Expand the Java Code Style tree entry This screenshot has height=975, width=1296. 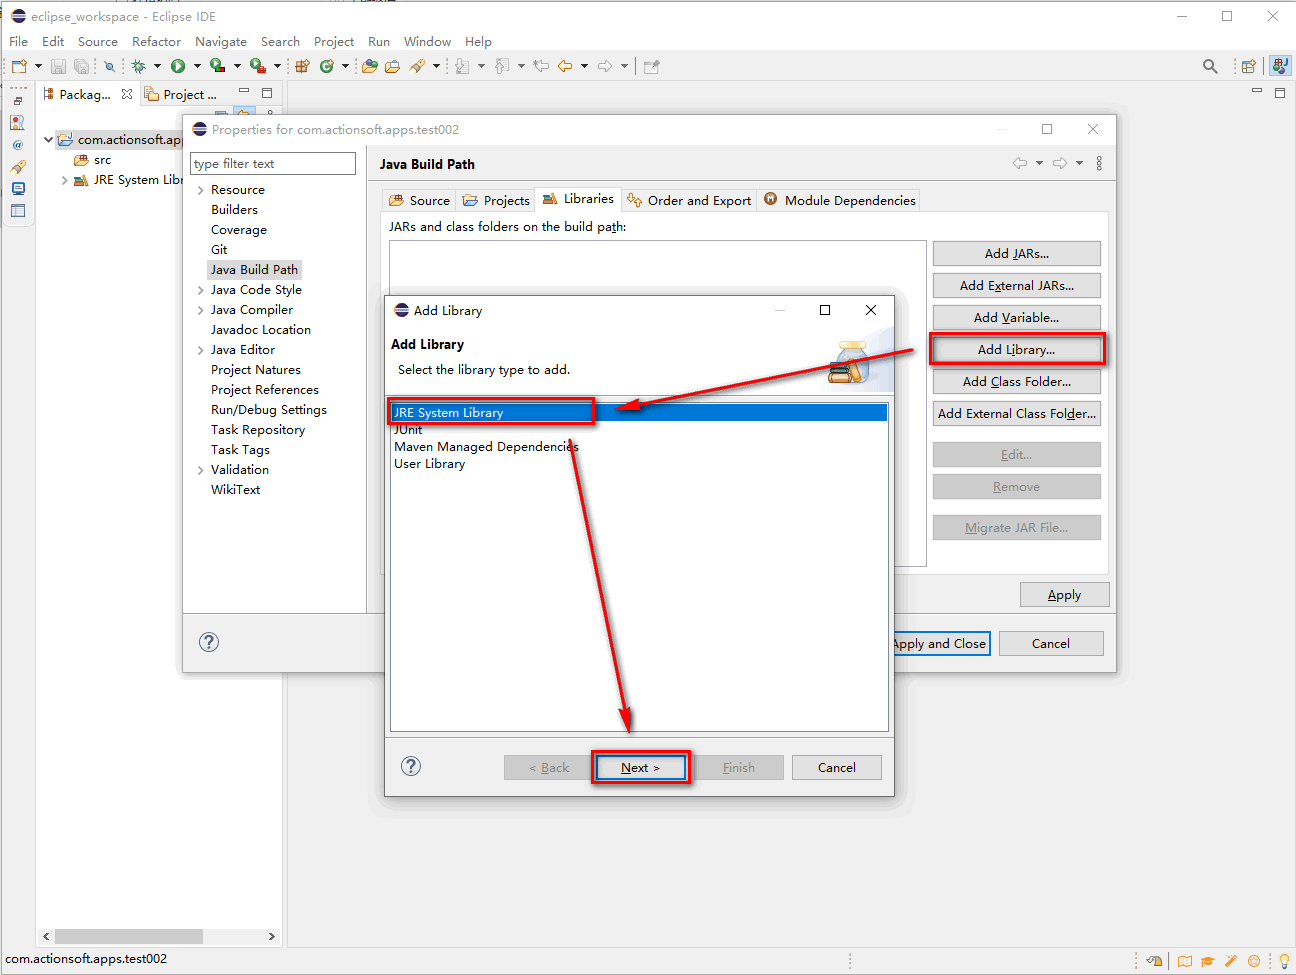pyautogui.click(x=200, y=289)
